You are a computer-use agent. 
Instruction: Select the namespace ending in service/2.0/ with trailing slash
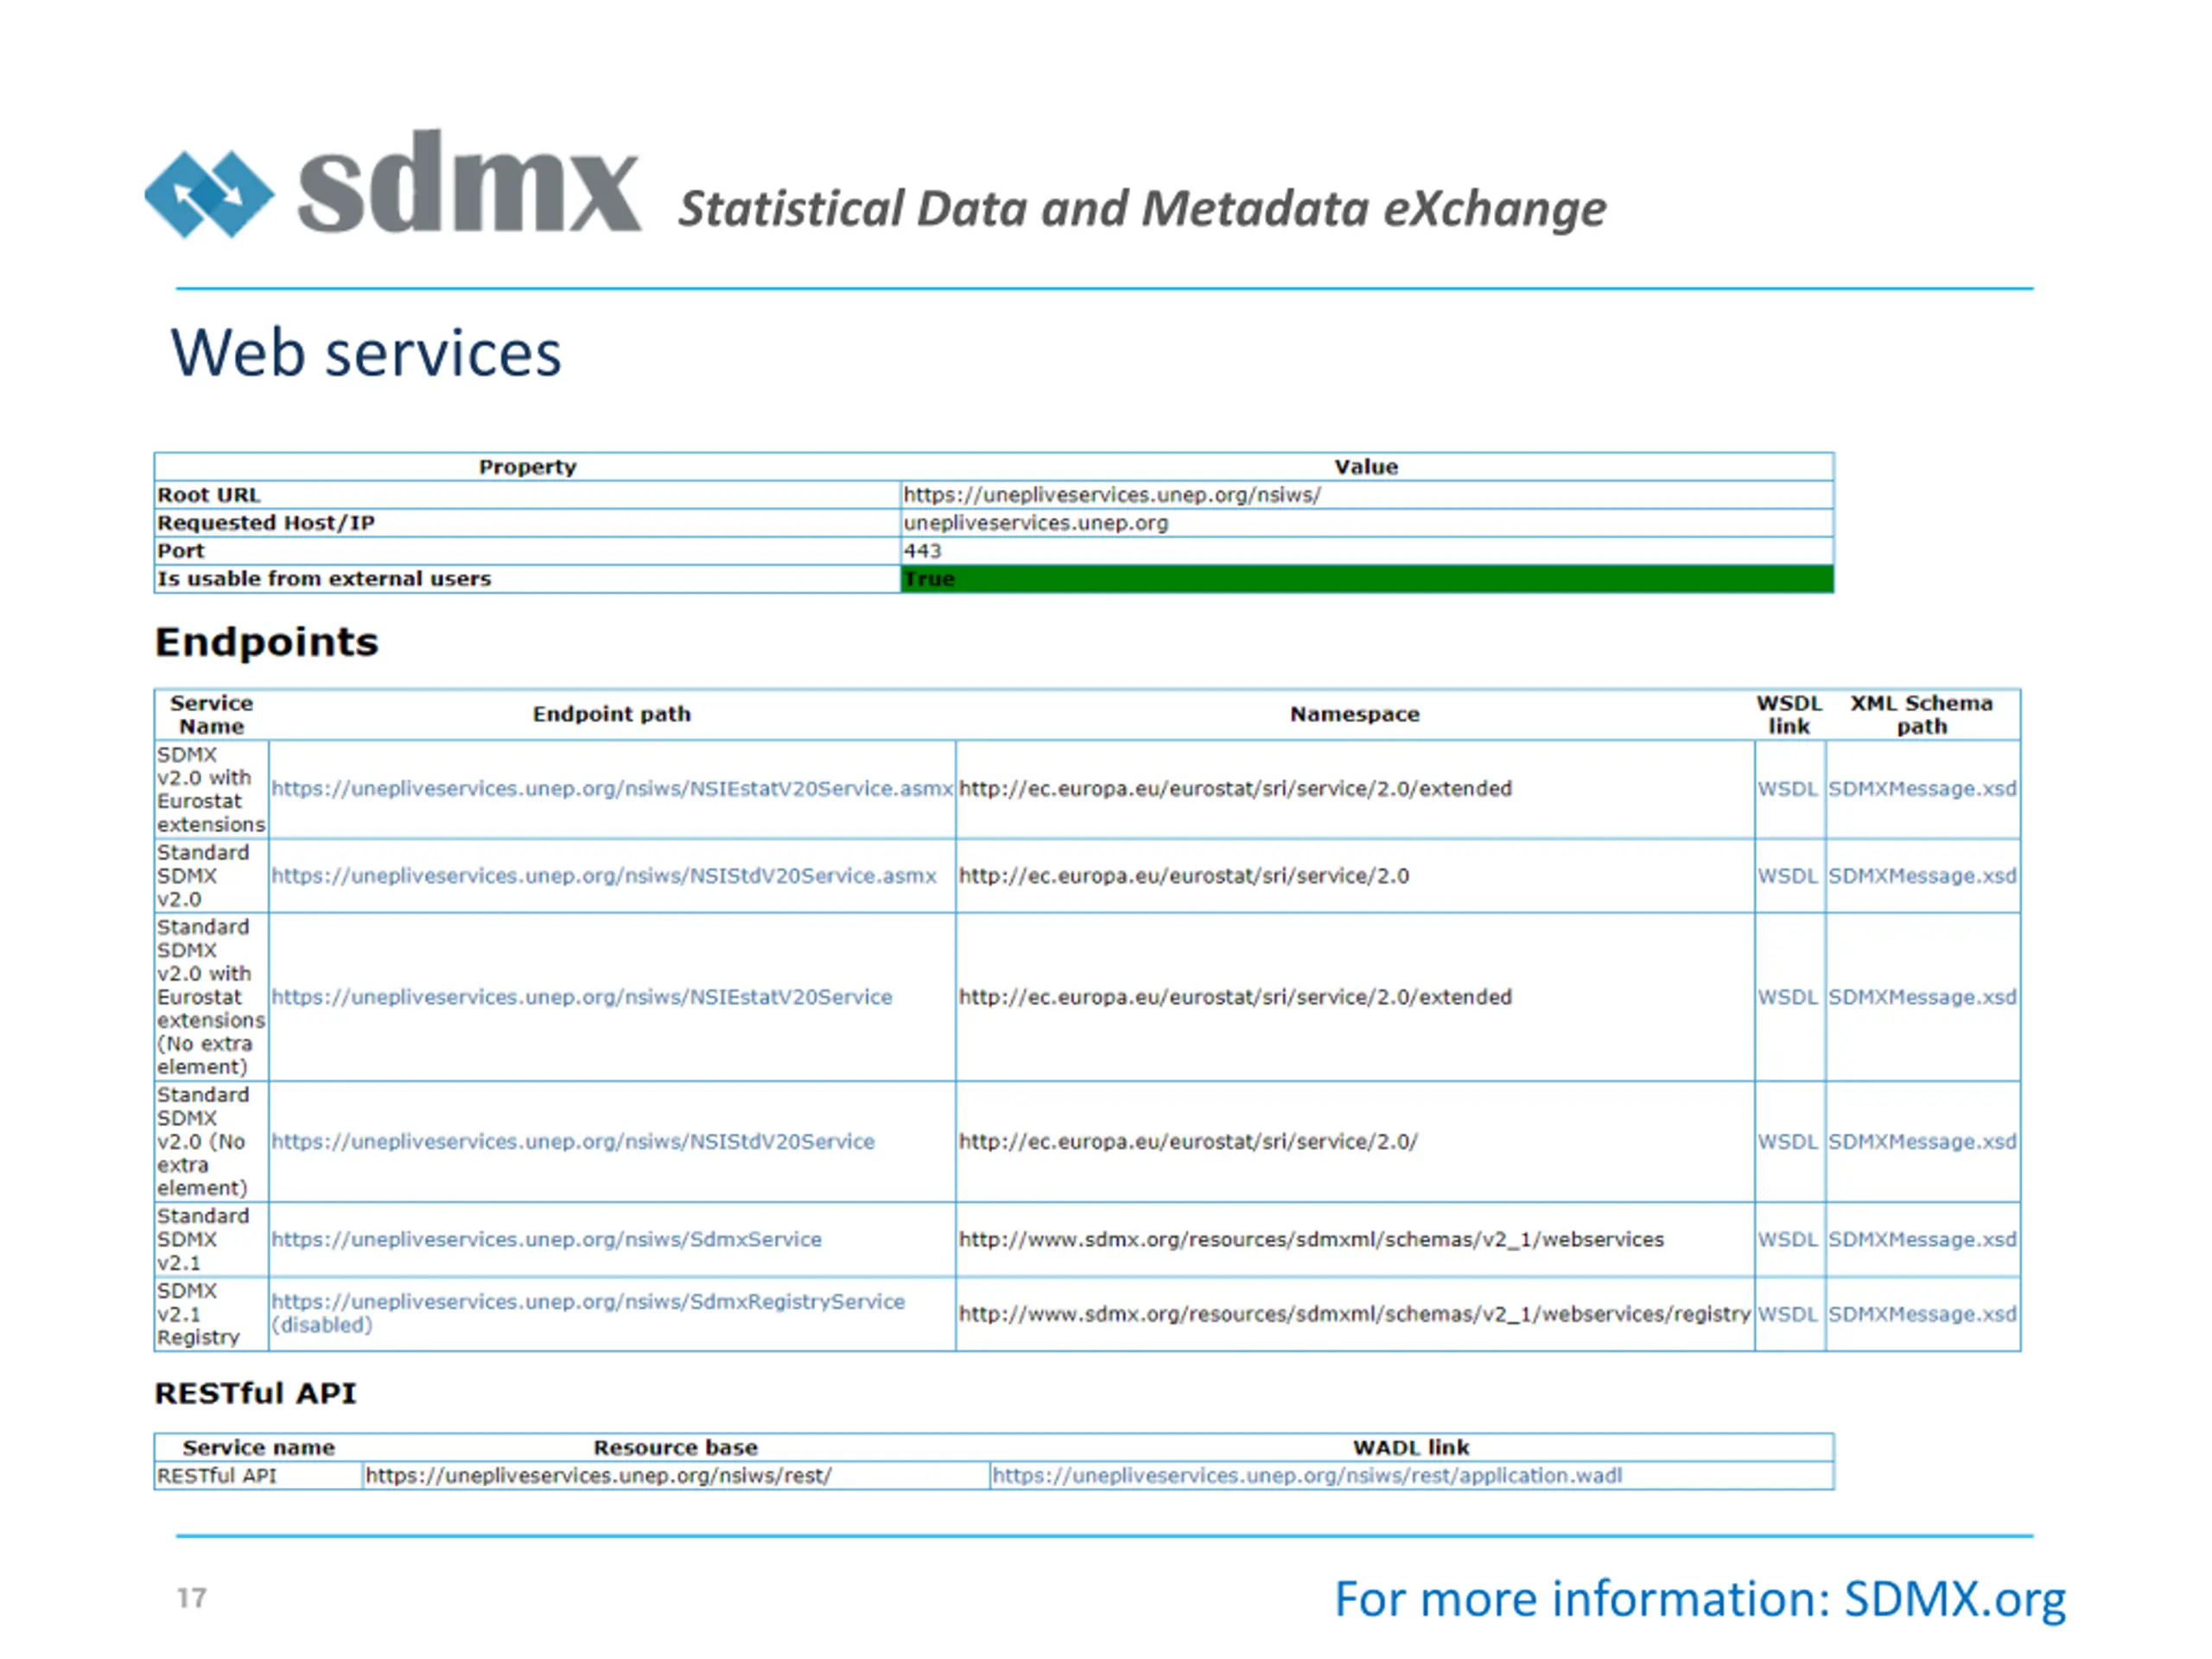click(1188, 1142)
